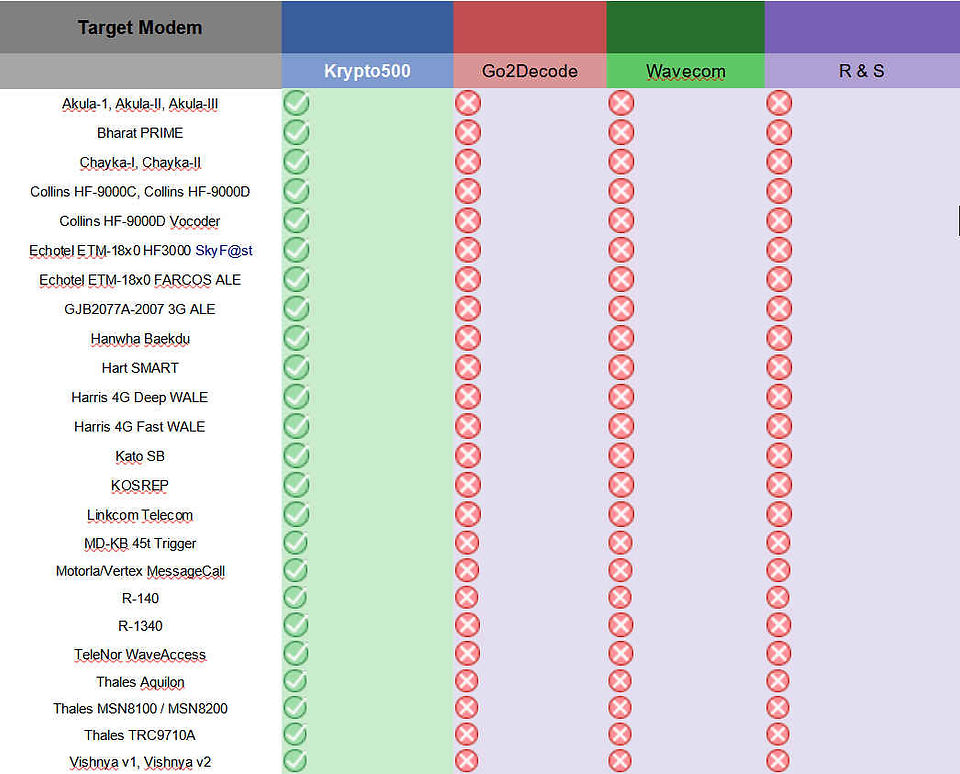Click the R & S cross for Echotel HF3000 SkyF@st
The height and width of the screenshot is (774, 960).
pyautogui.click(x=779, y=250)
